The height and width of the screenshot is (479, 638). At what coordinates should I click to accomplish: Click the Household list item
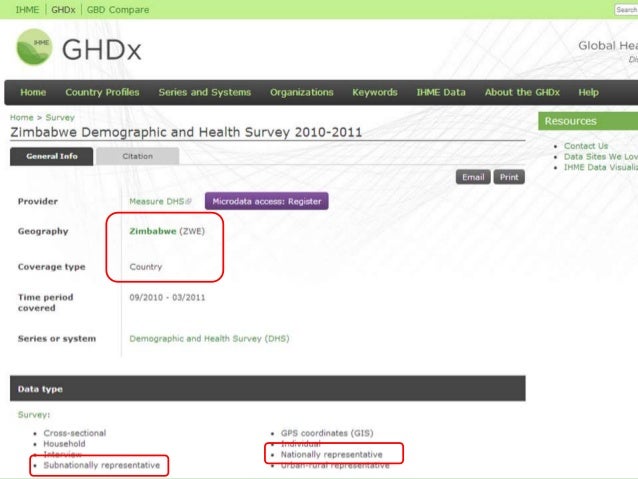(64, 444)
